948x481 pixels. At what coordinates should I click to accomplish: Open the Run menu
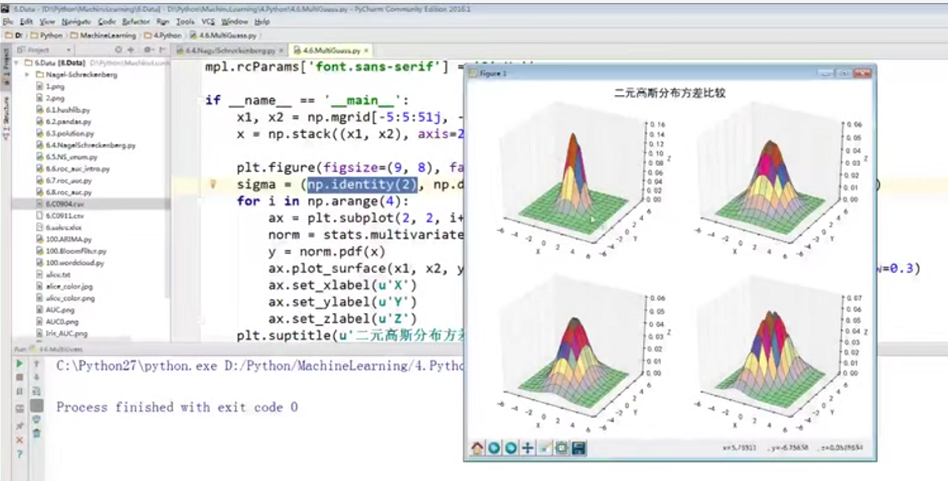click(163, 22)
